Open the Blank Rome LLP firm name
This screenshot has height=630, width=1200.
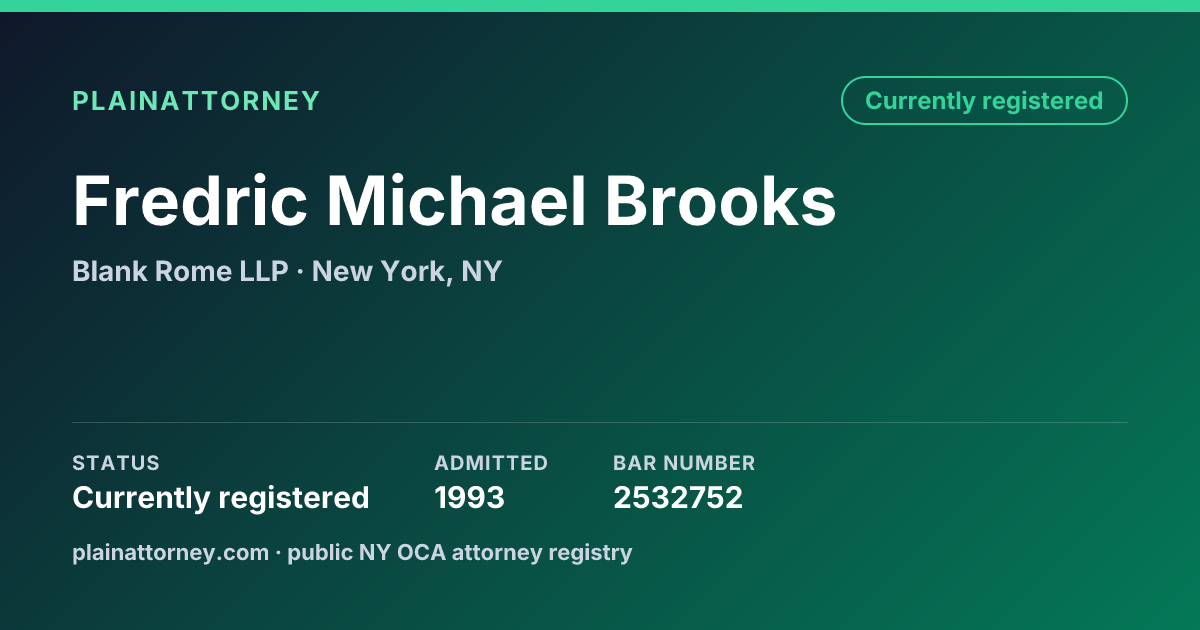[180, 271]
